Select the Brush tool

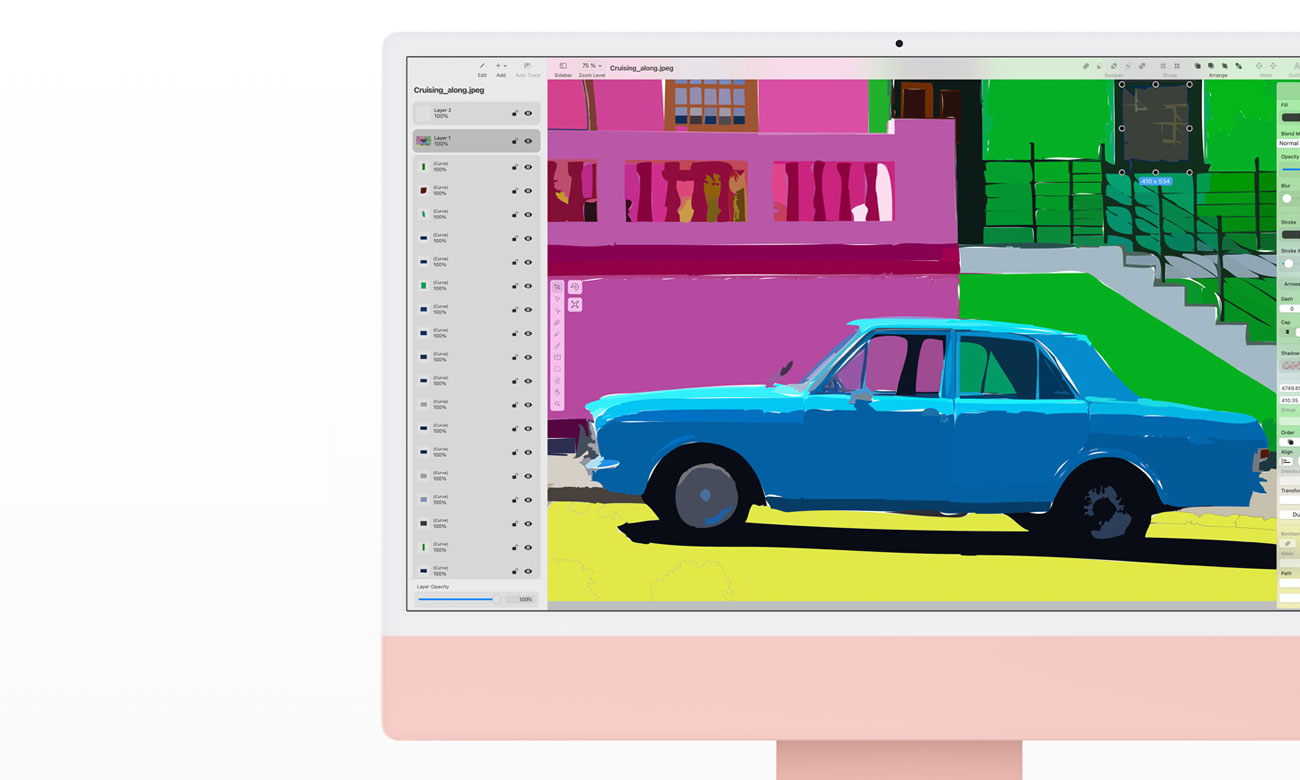[557, 347]
